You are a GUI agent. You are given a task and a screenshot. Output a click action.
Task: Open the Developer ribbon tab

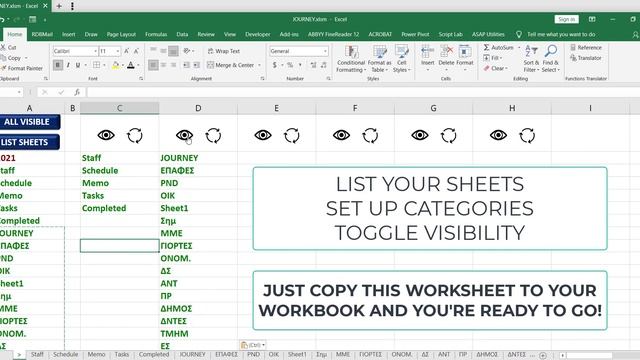point(258,34)
